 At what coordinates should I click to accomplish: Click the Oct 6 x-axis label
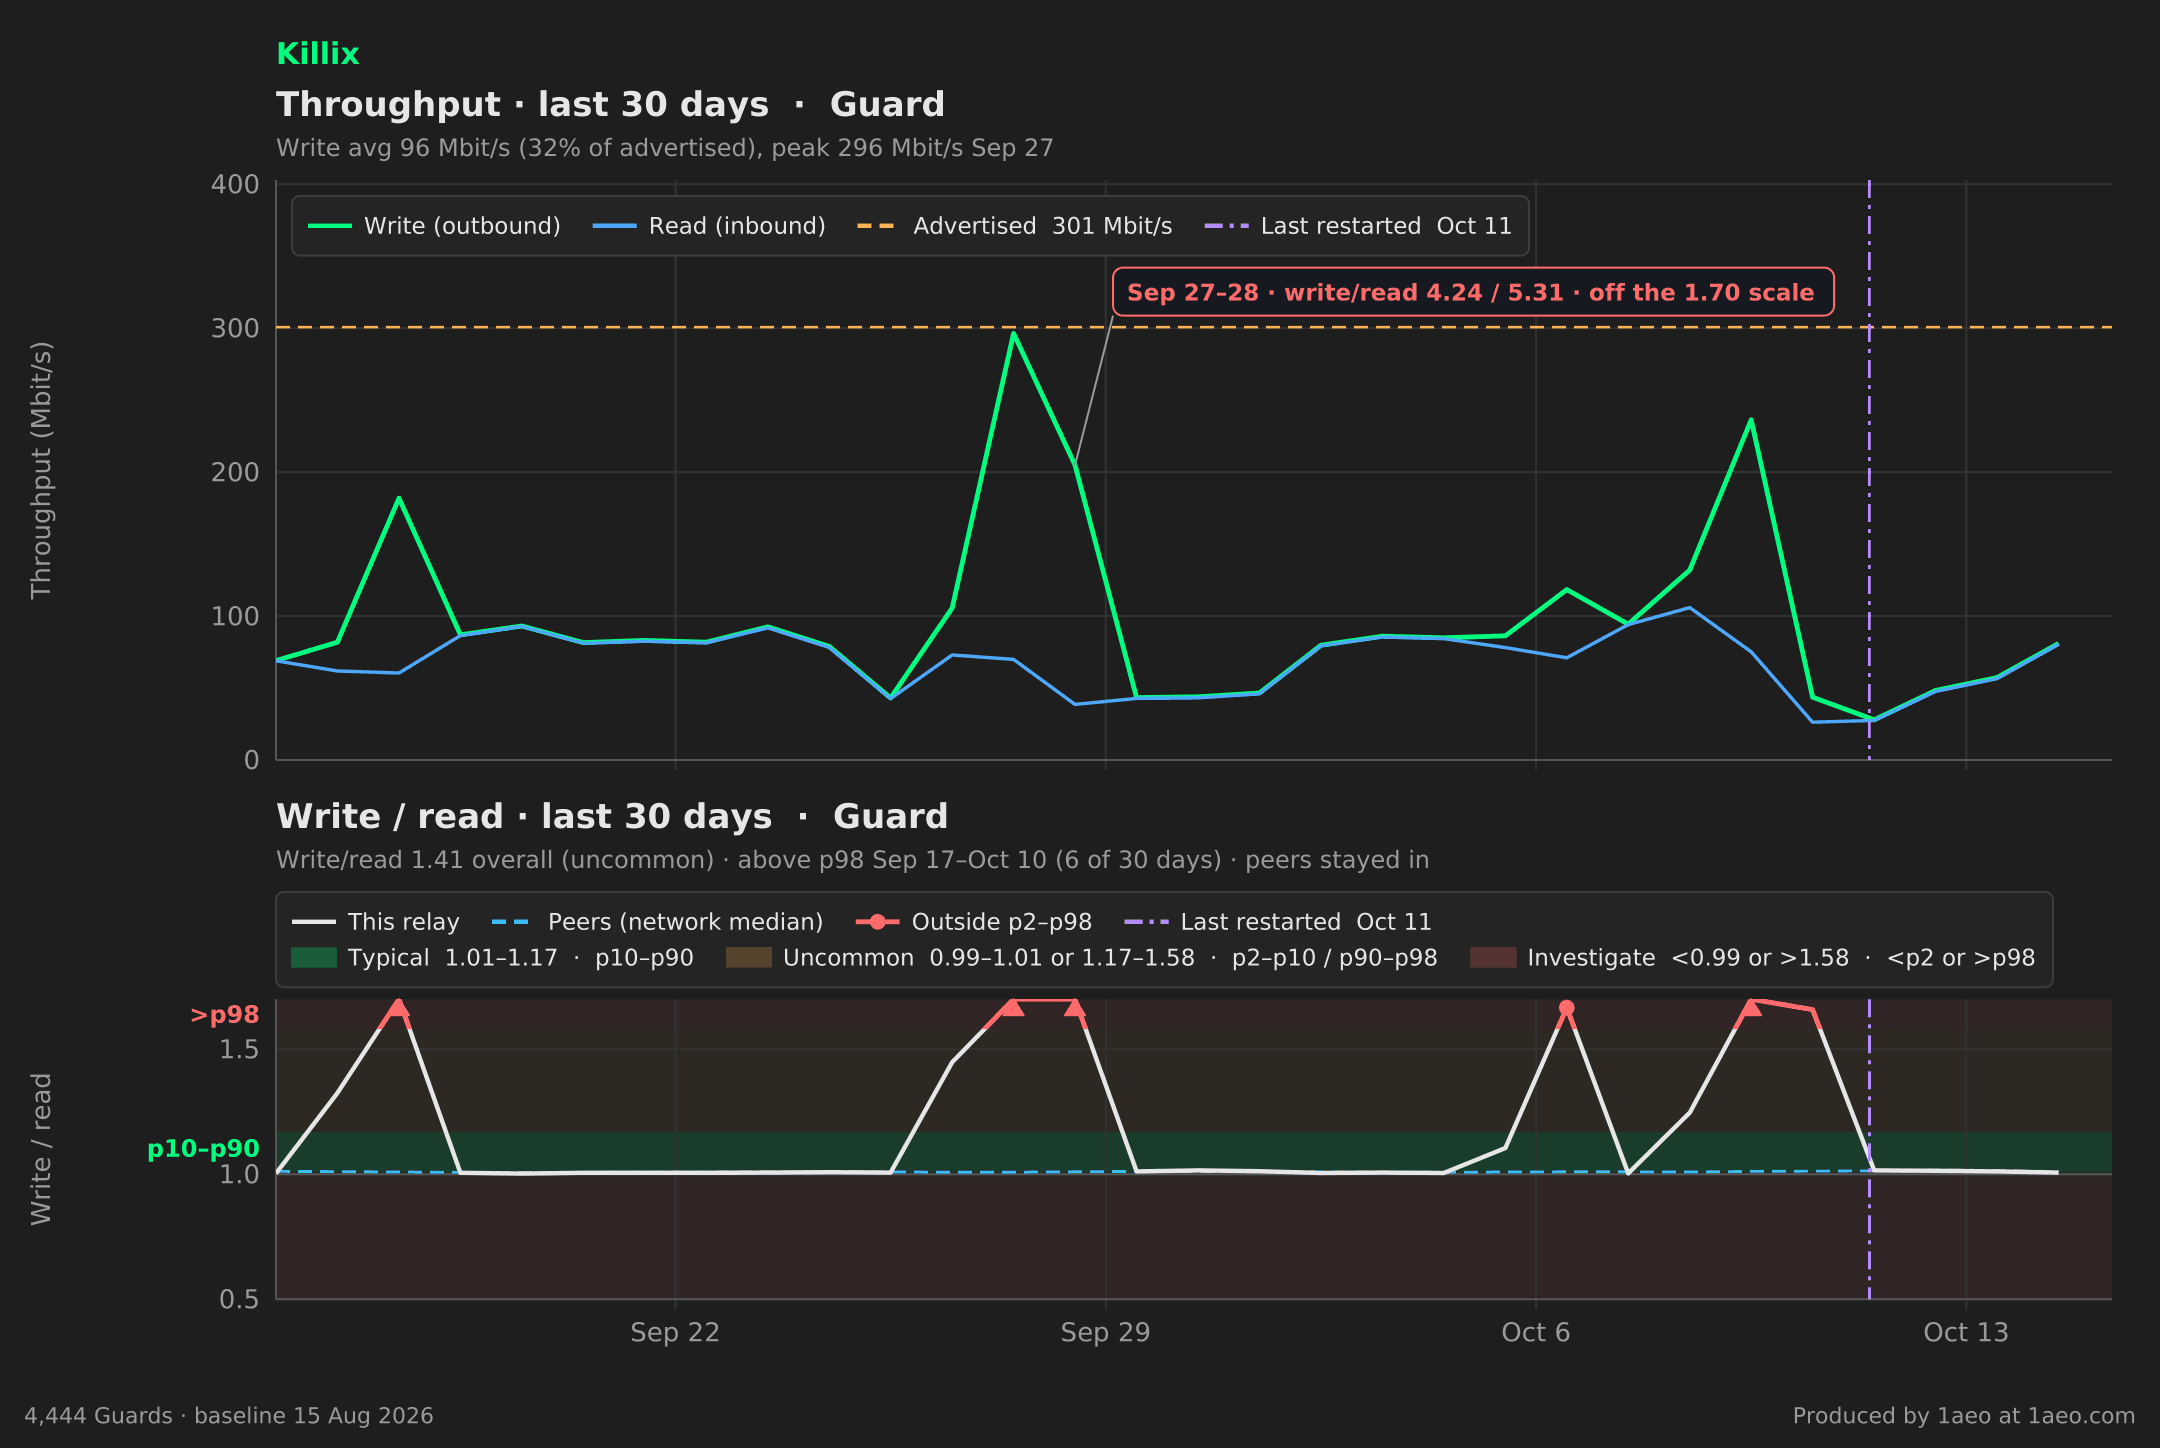1536,1332
